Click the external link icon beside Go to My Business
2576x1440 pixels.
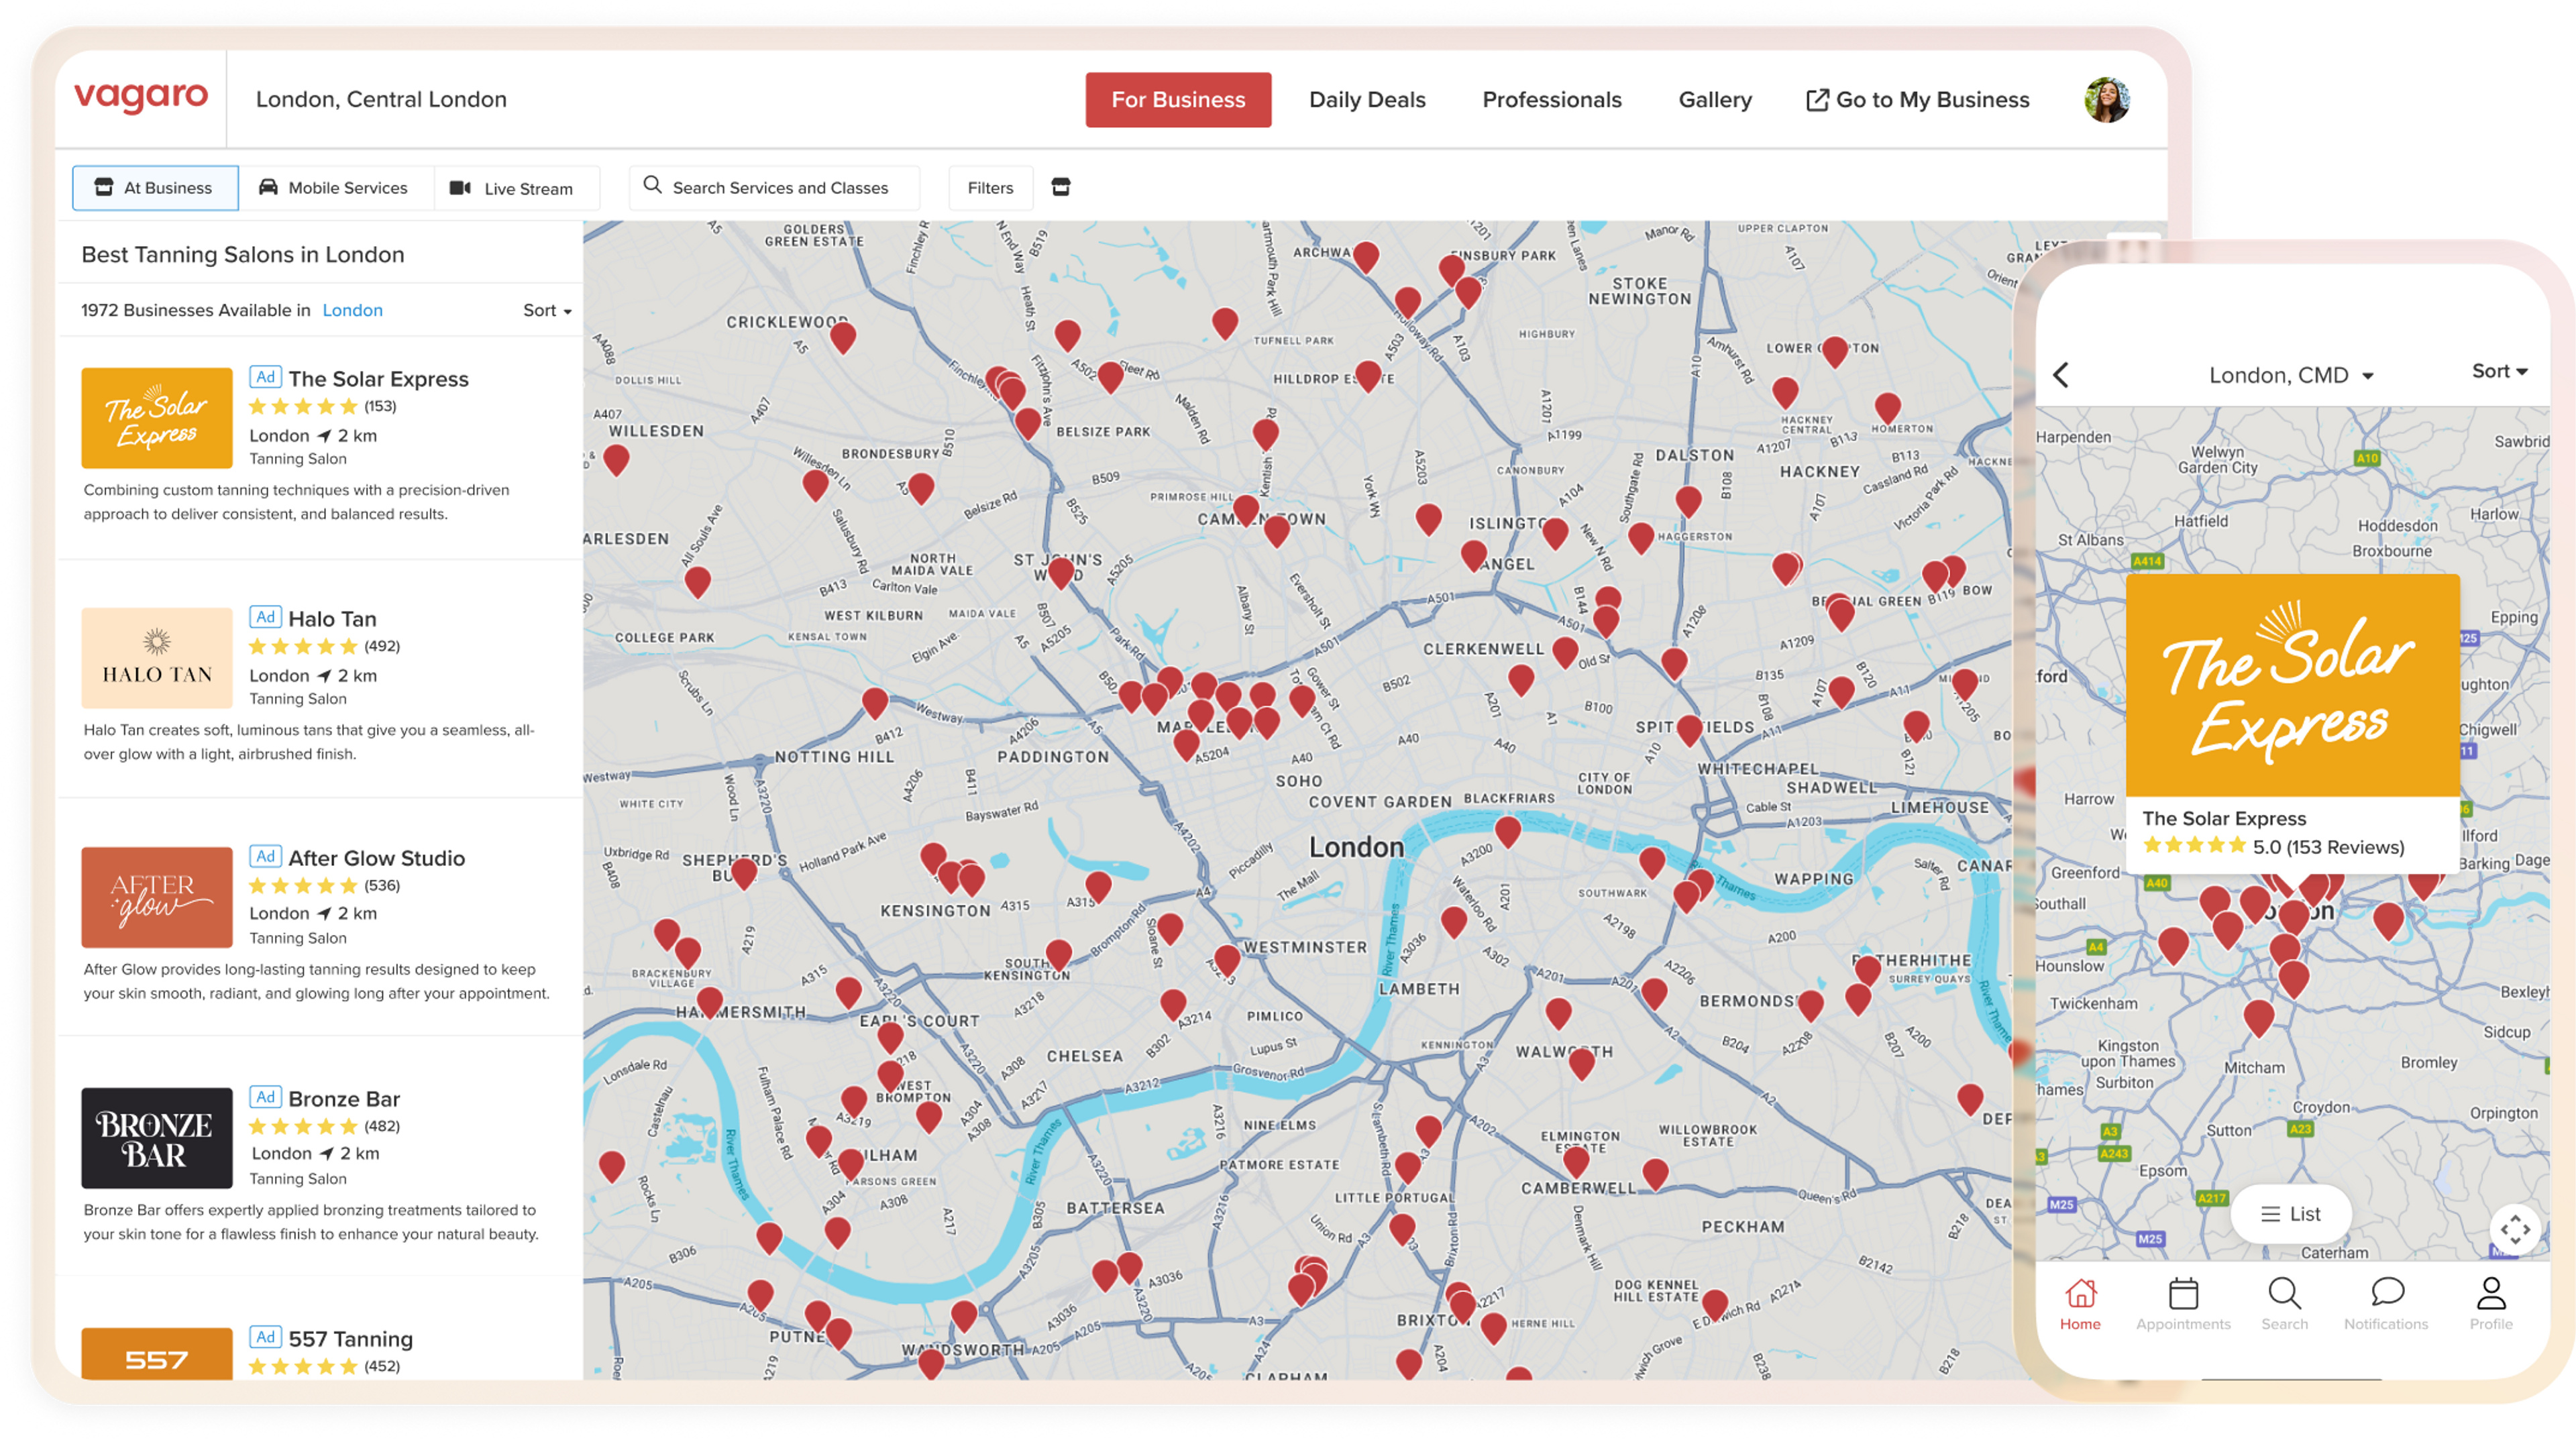pos(1817,100)
